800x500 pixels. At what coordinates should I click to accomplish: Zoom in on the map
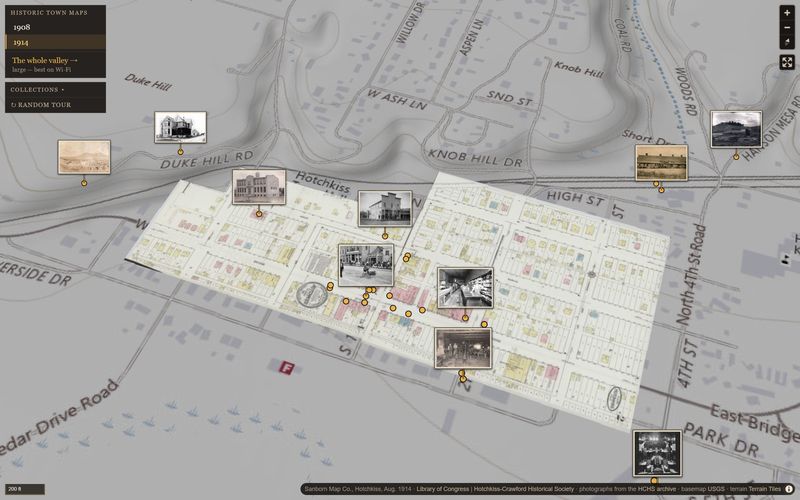(787, 13)
